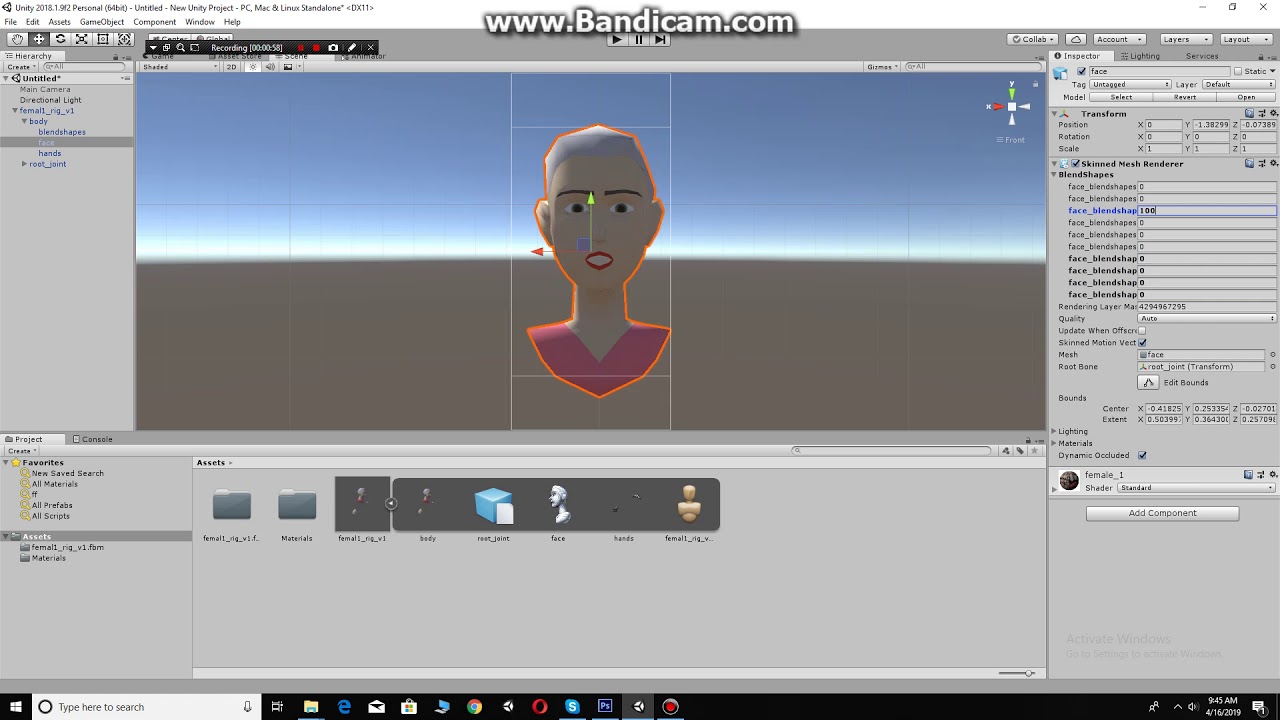Open the Layer dropdown showing Default
This screenshot has width=1280, height=720.
pos(1239,85)
